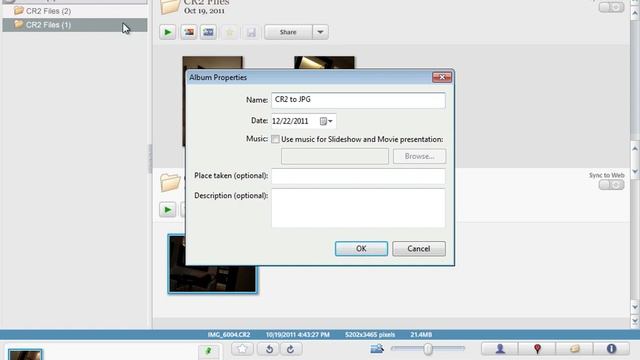Viewport: 640px width, 360px height.
Task: Close the Album Properties dialog
Action: 442,77
